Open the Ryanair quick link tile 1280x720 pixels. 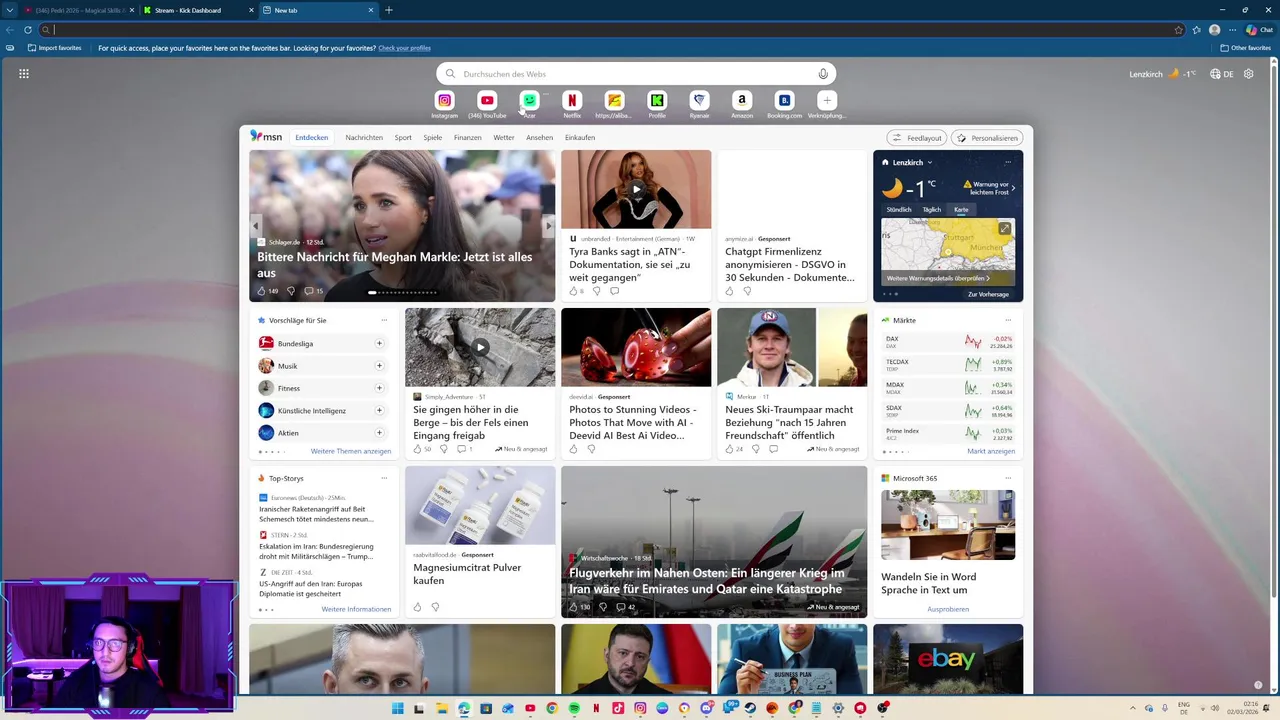699,100
